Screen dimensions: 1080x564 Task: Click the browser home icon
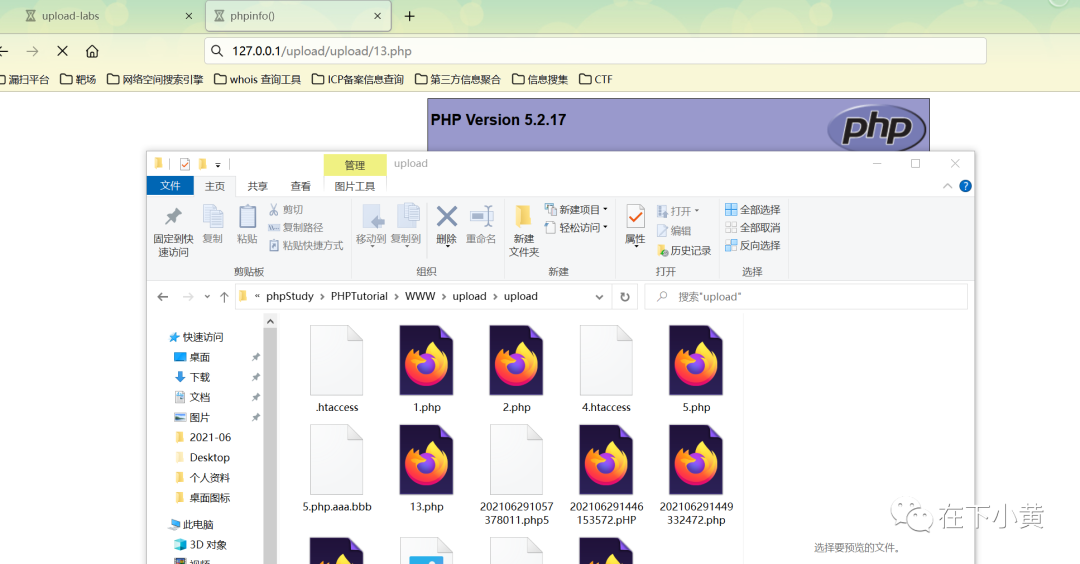[x=92, y=51]
